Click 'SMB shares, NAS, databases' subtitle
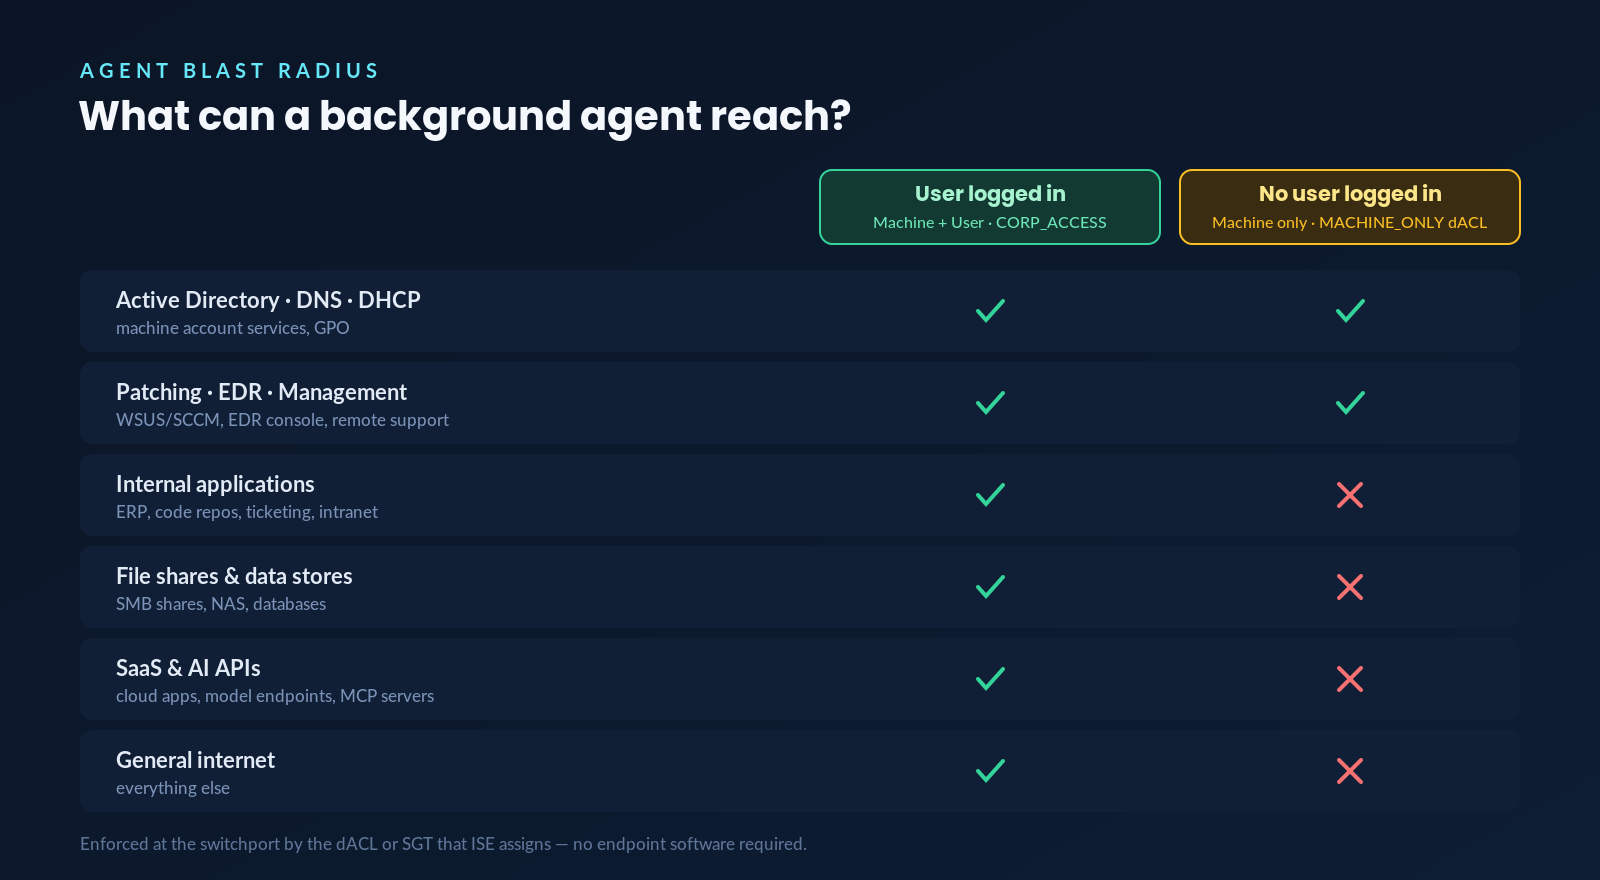 point(221,604)
